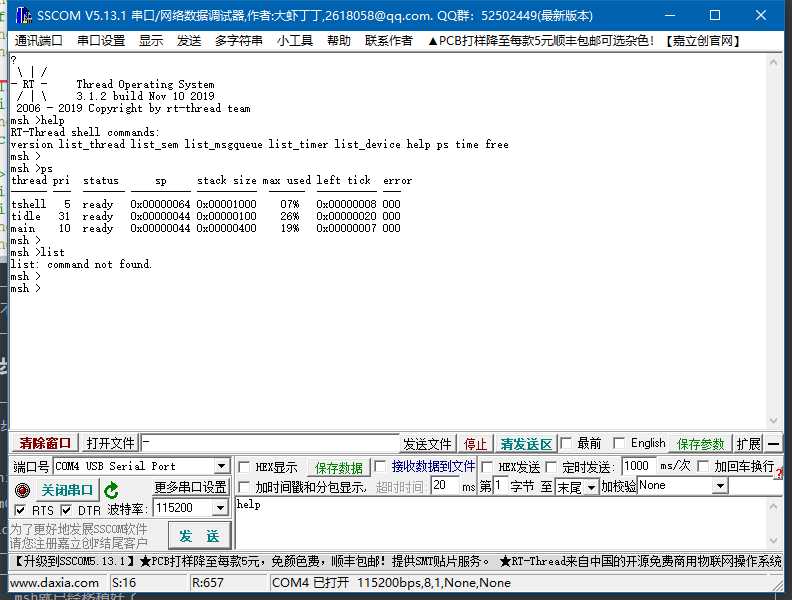Maximize the SSCOM window

click(x=715, y=15)
